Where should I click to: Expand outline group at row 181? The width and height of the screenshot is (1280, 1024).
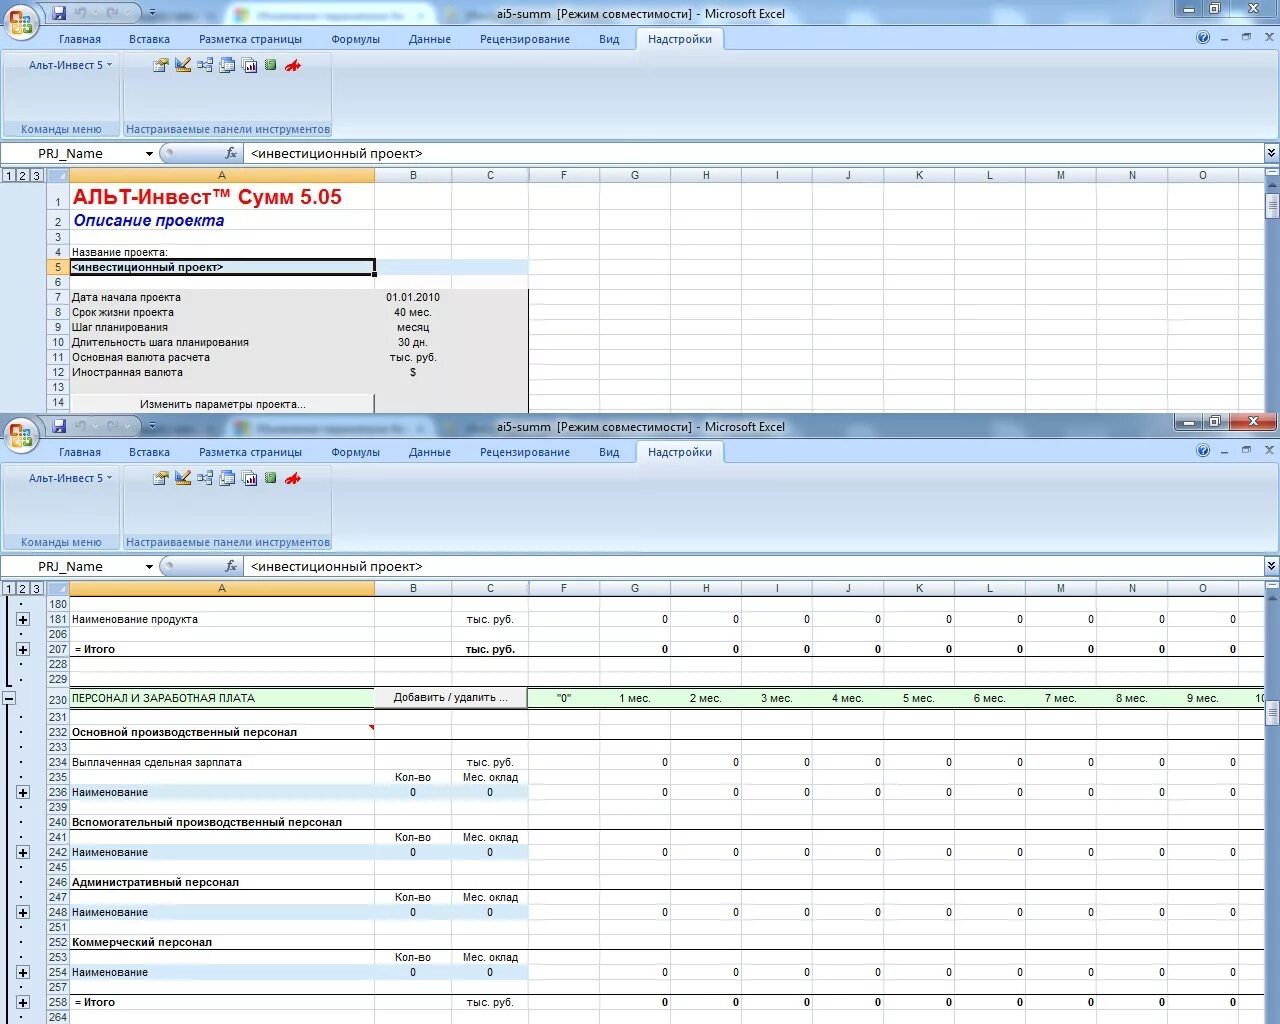point(23,620)
